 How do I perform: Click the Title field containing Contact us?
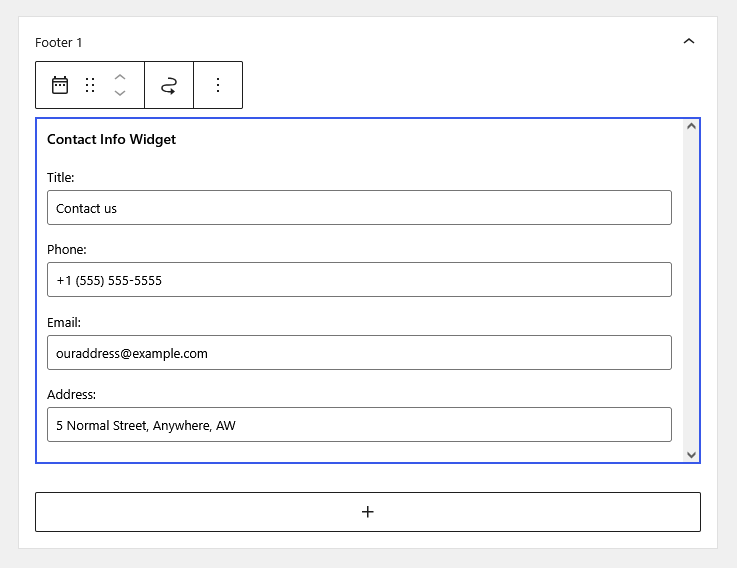tap(359, 208)
